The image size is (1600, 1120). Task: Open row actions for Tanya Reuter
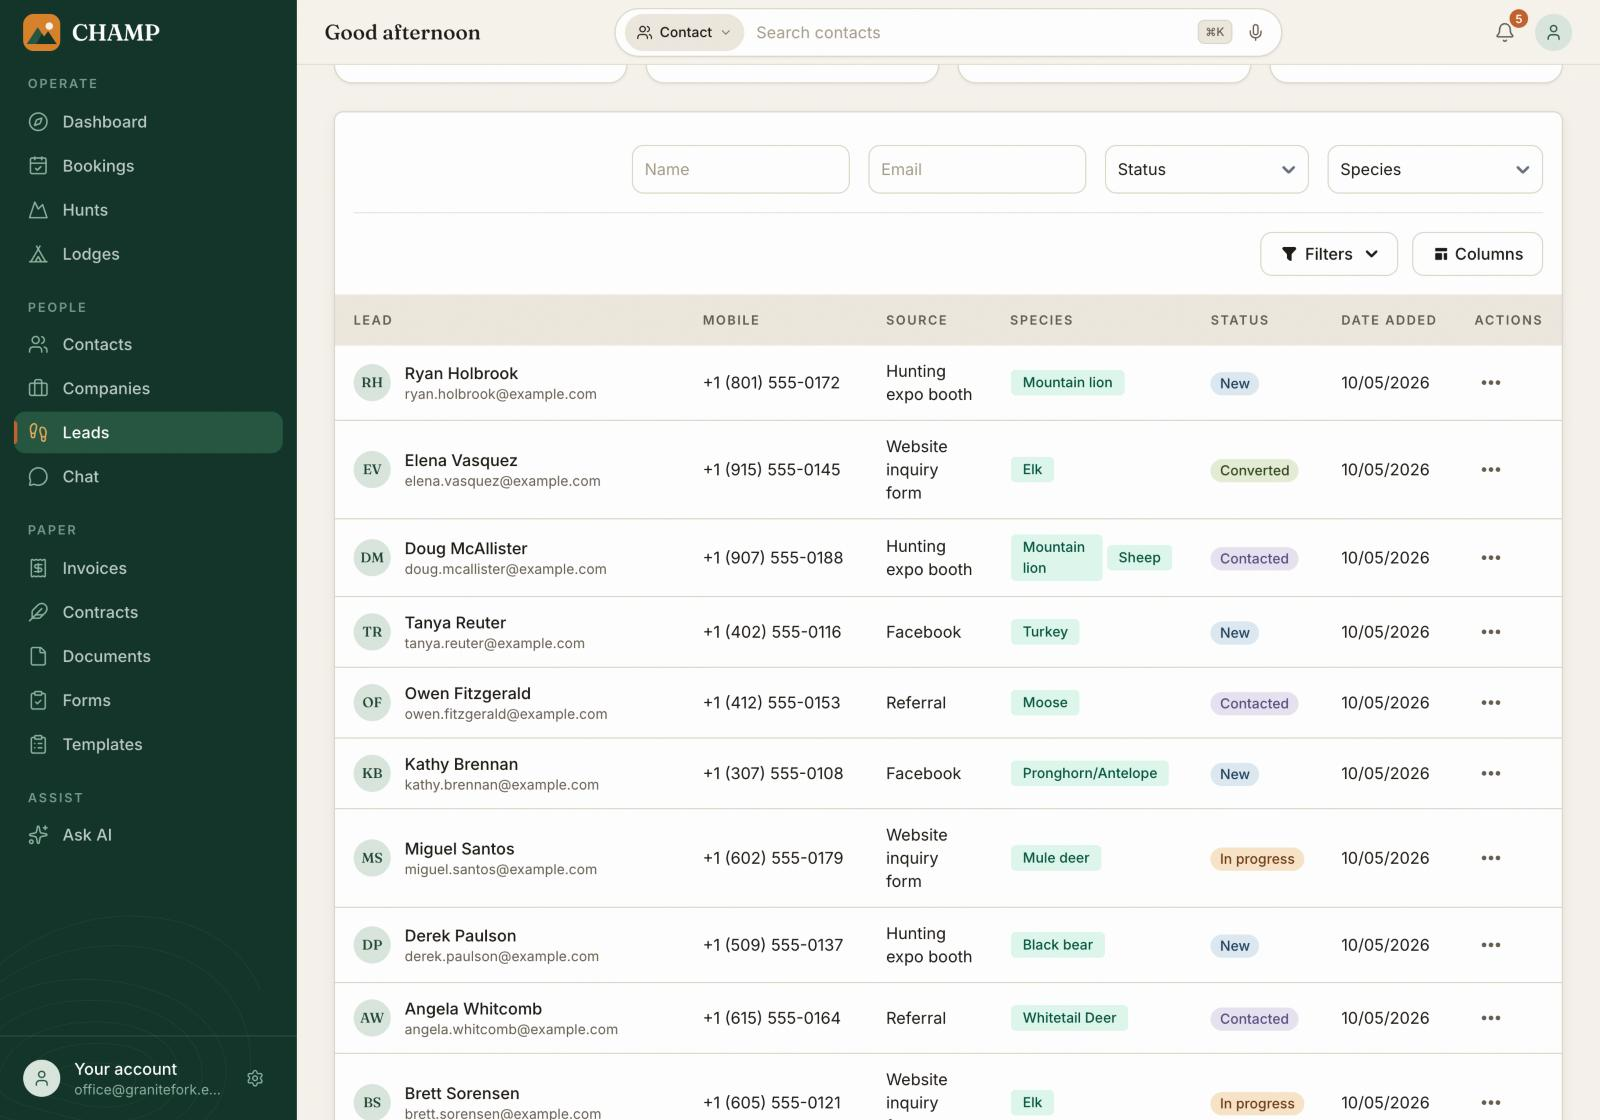click(1490, 631)
